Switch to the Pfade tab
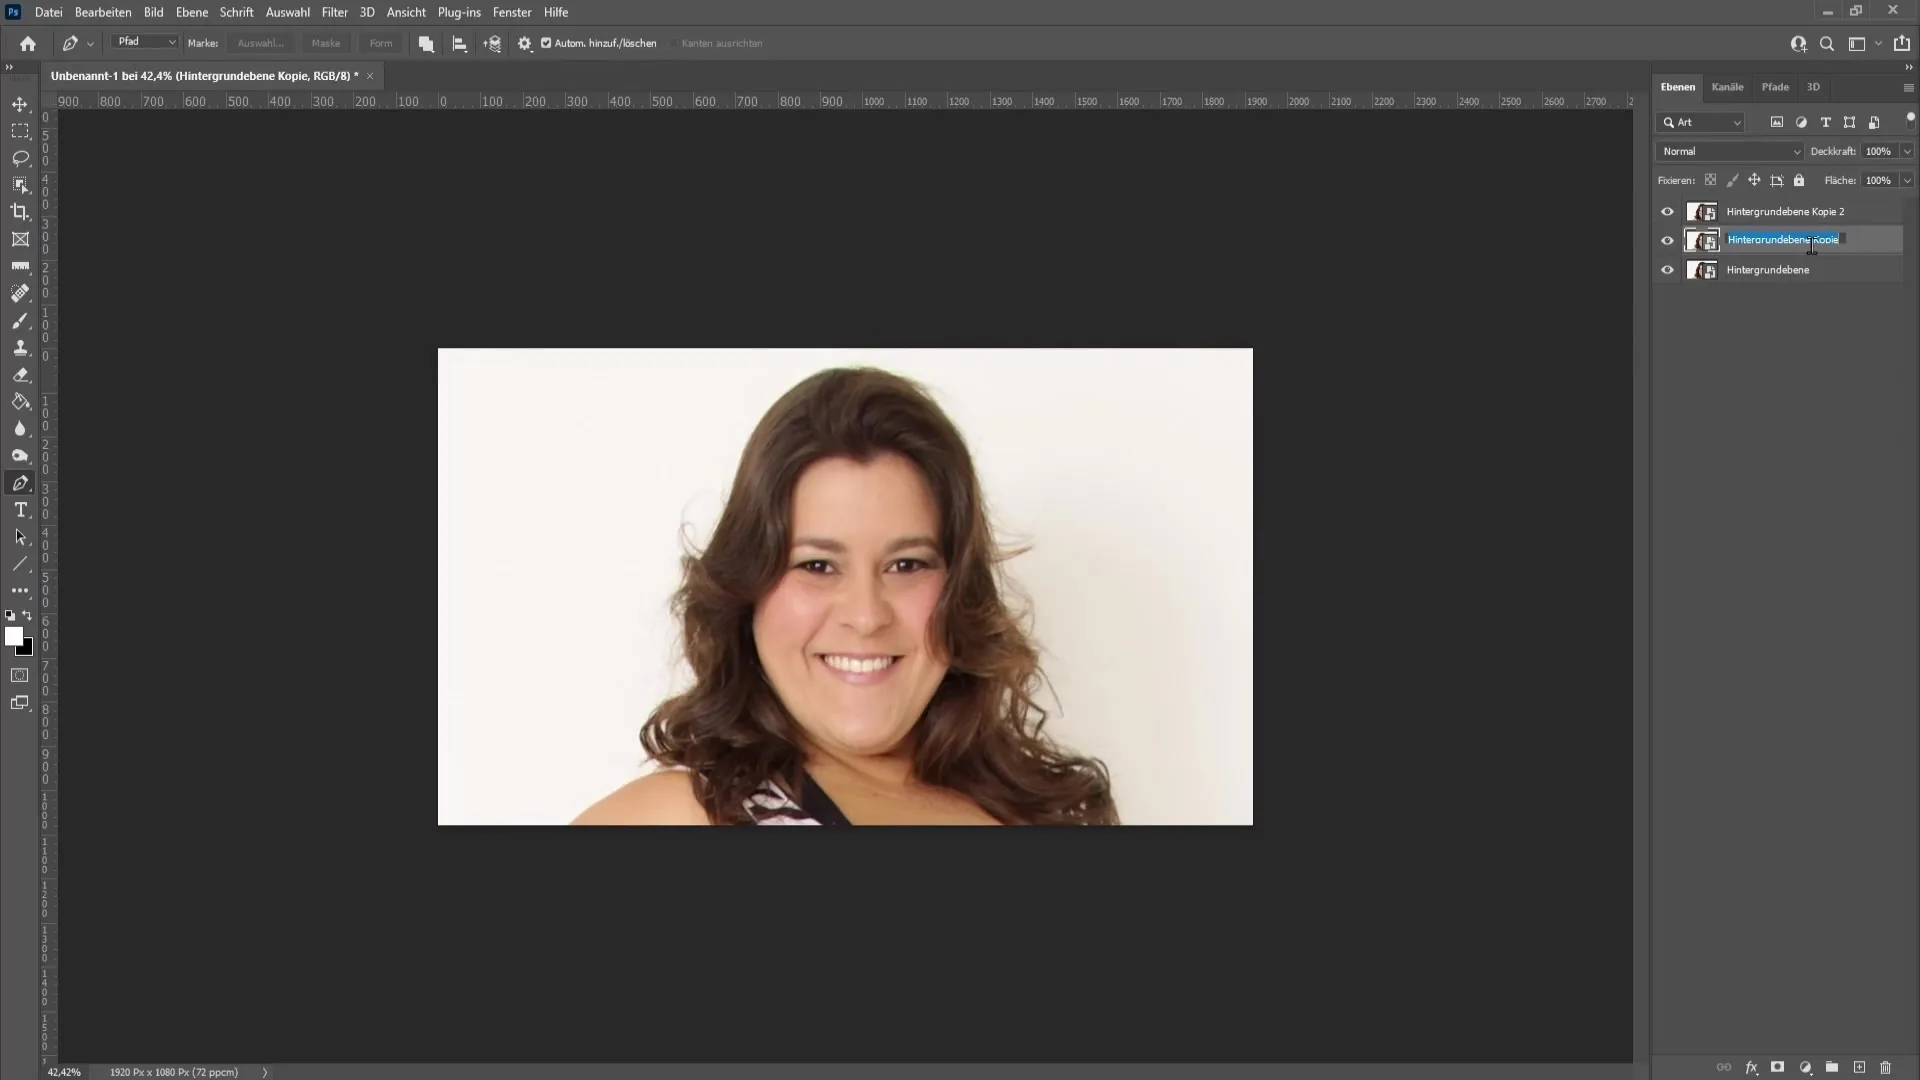 tap(1776, 86)
